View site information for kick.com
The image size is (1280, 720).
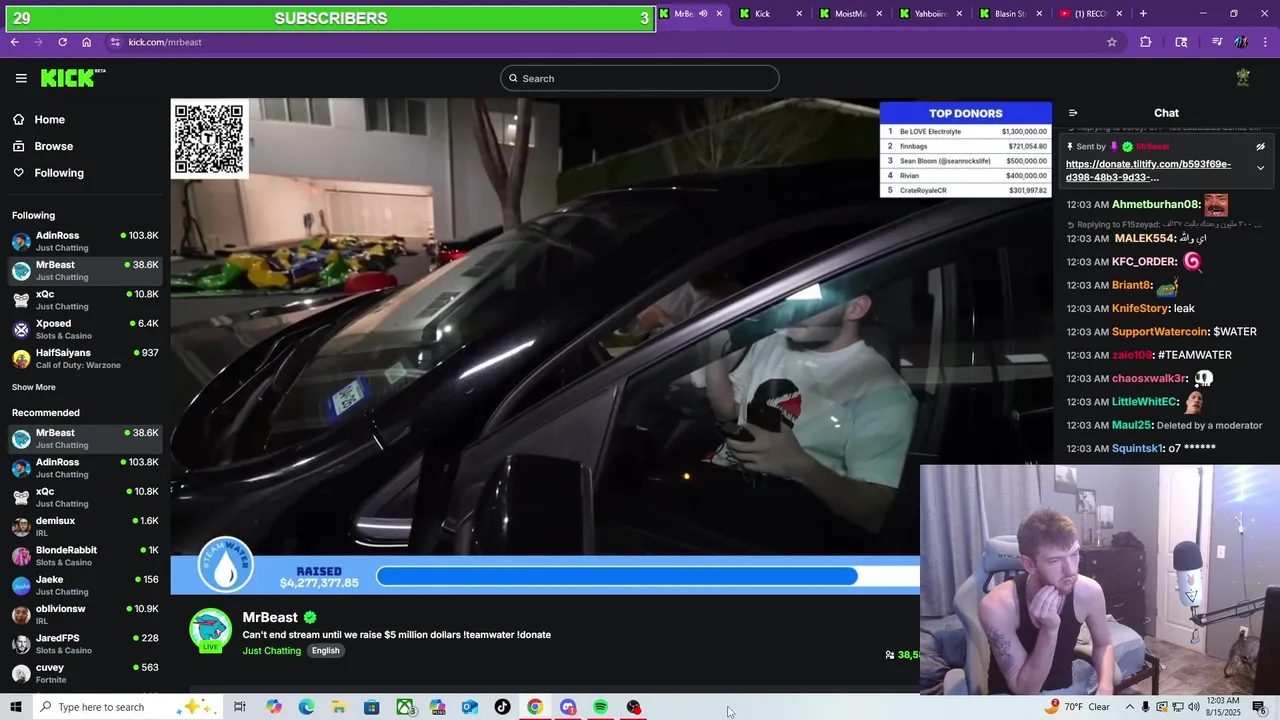coord(115,42)
